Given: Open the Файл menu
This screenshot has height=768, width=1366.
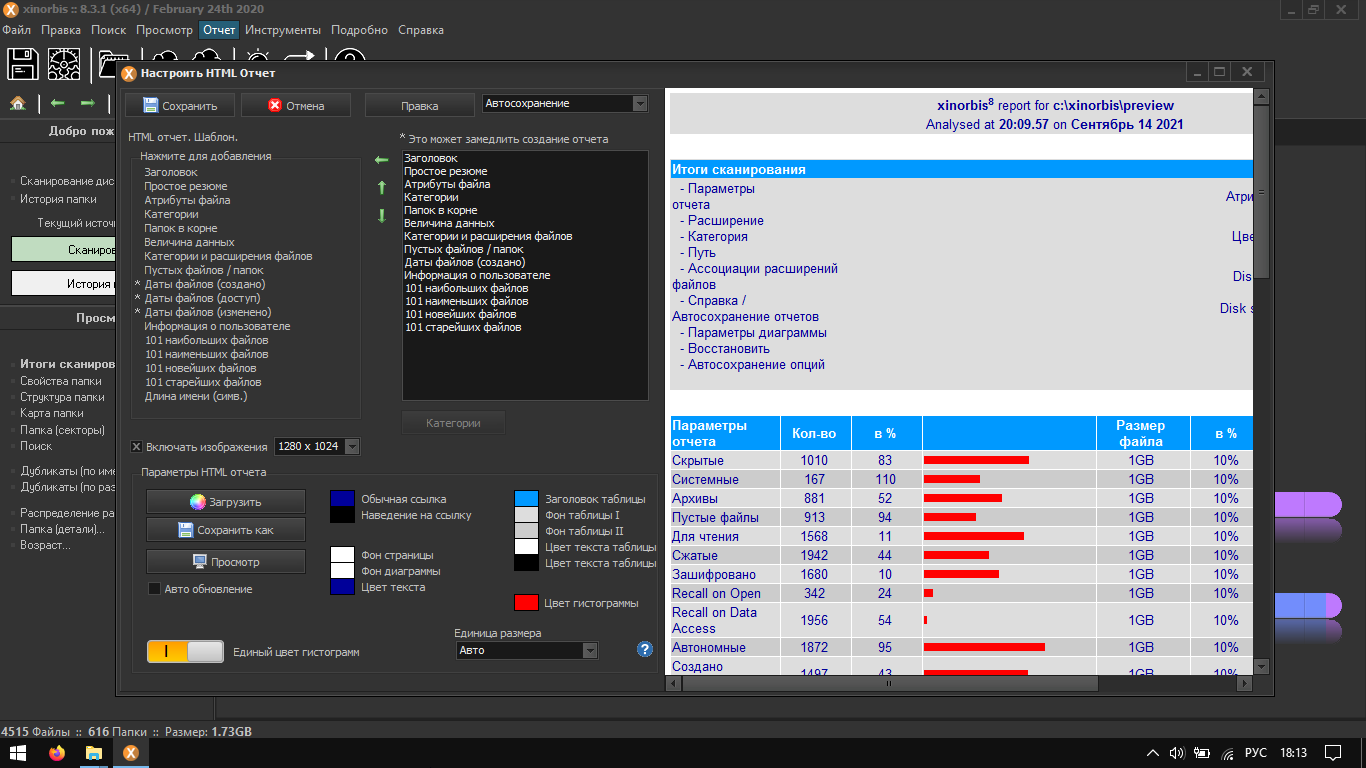Looking at the screenshot, I should pos(17,30).
